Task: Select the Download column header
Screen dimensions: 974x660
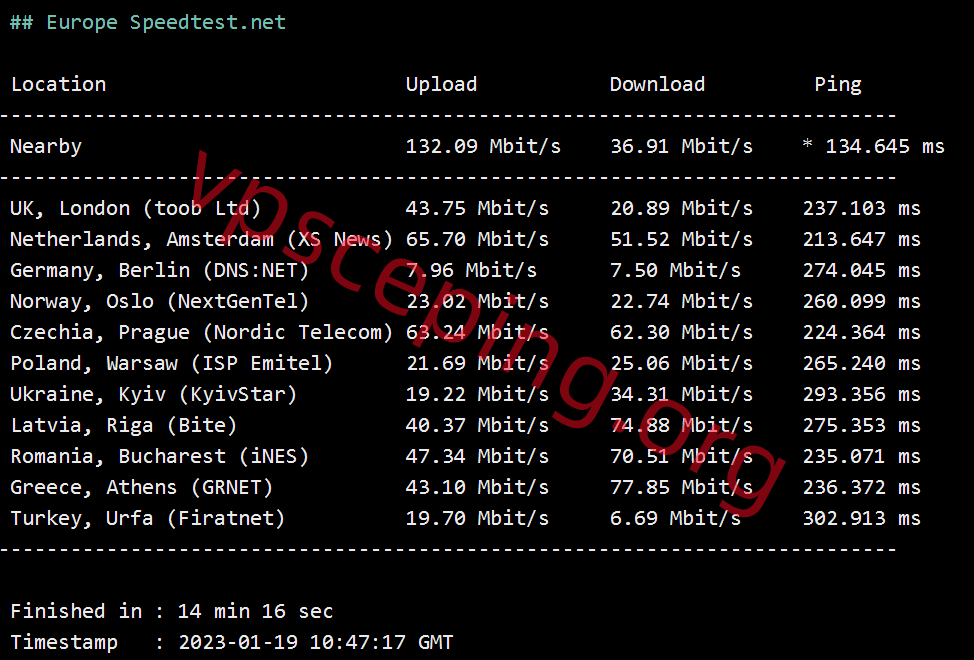Action: (657, 84)
